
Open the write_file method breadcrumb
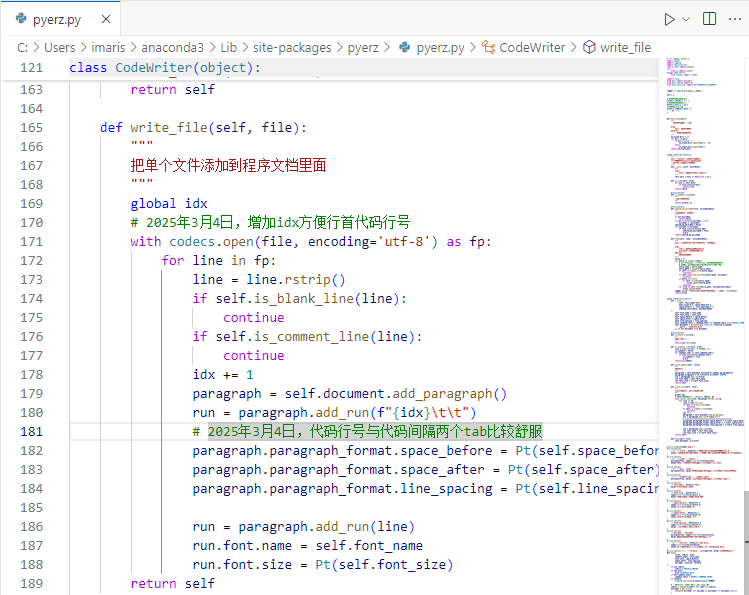(625, 47)
